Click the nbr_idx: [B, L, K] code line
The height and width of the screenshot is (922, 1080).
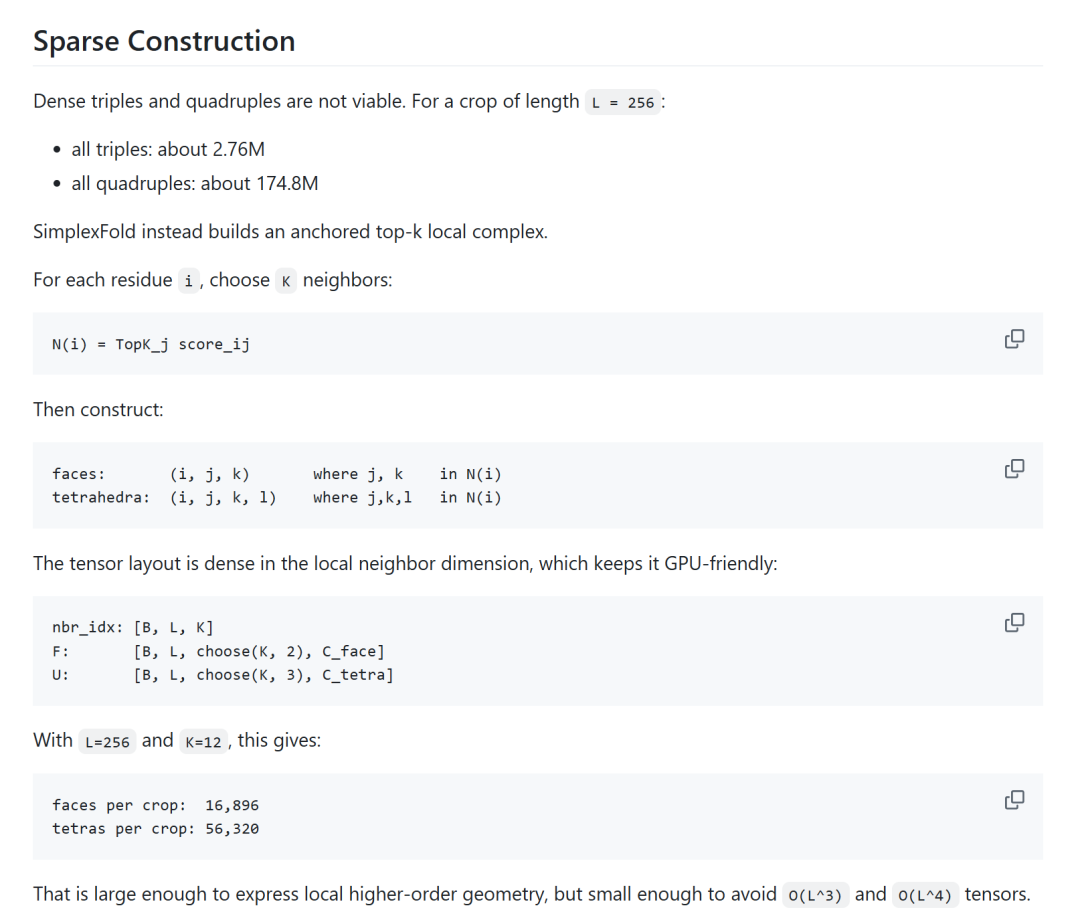tap(133, 627)
